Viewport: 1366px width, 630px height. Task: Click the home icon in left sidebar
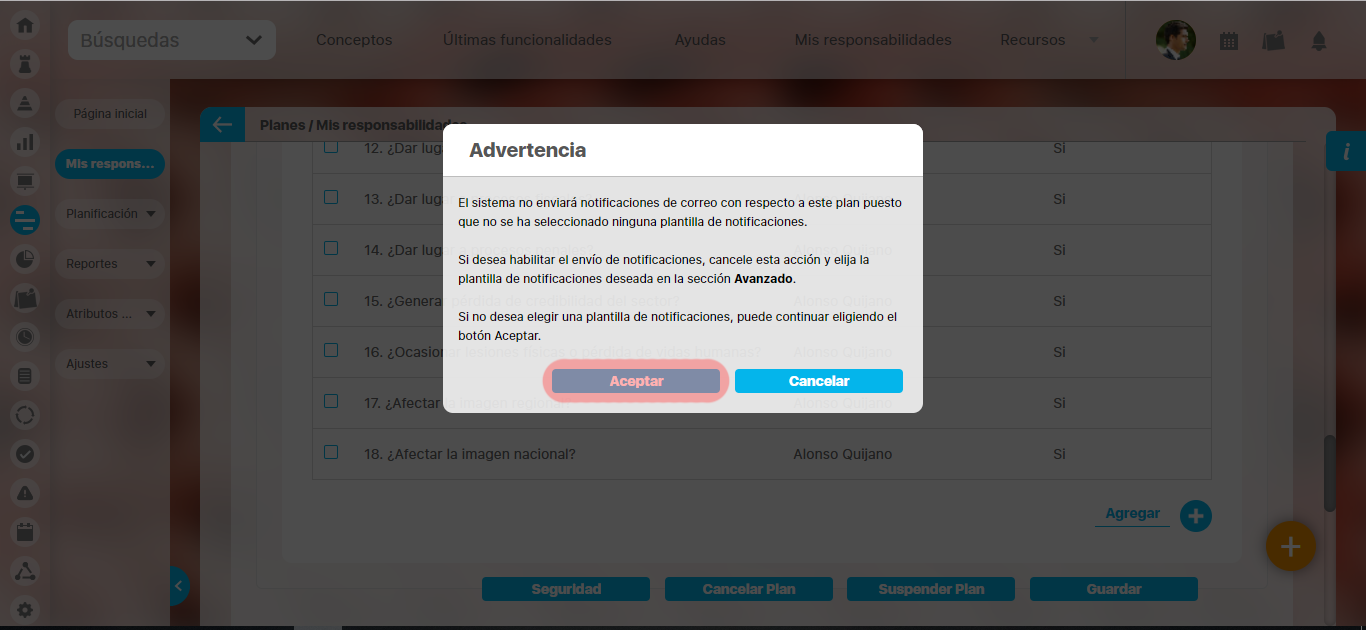coord(25,25)
